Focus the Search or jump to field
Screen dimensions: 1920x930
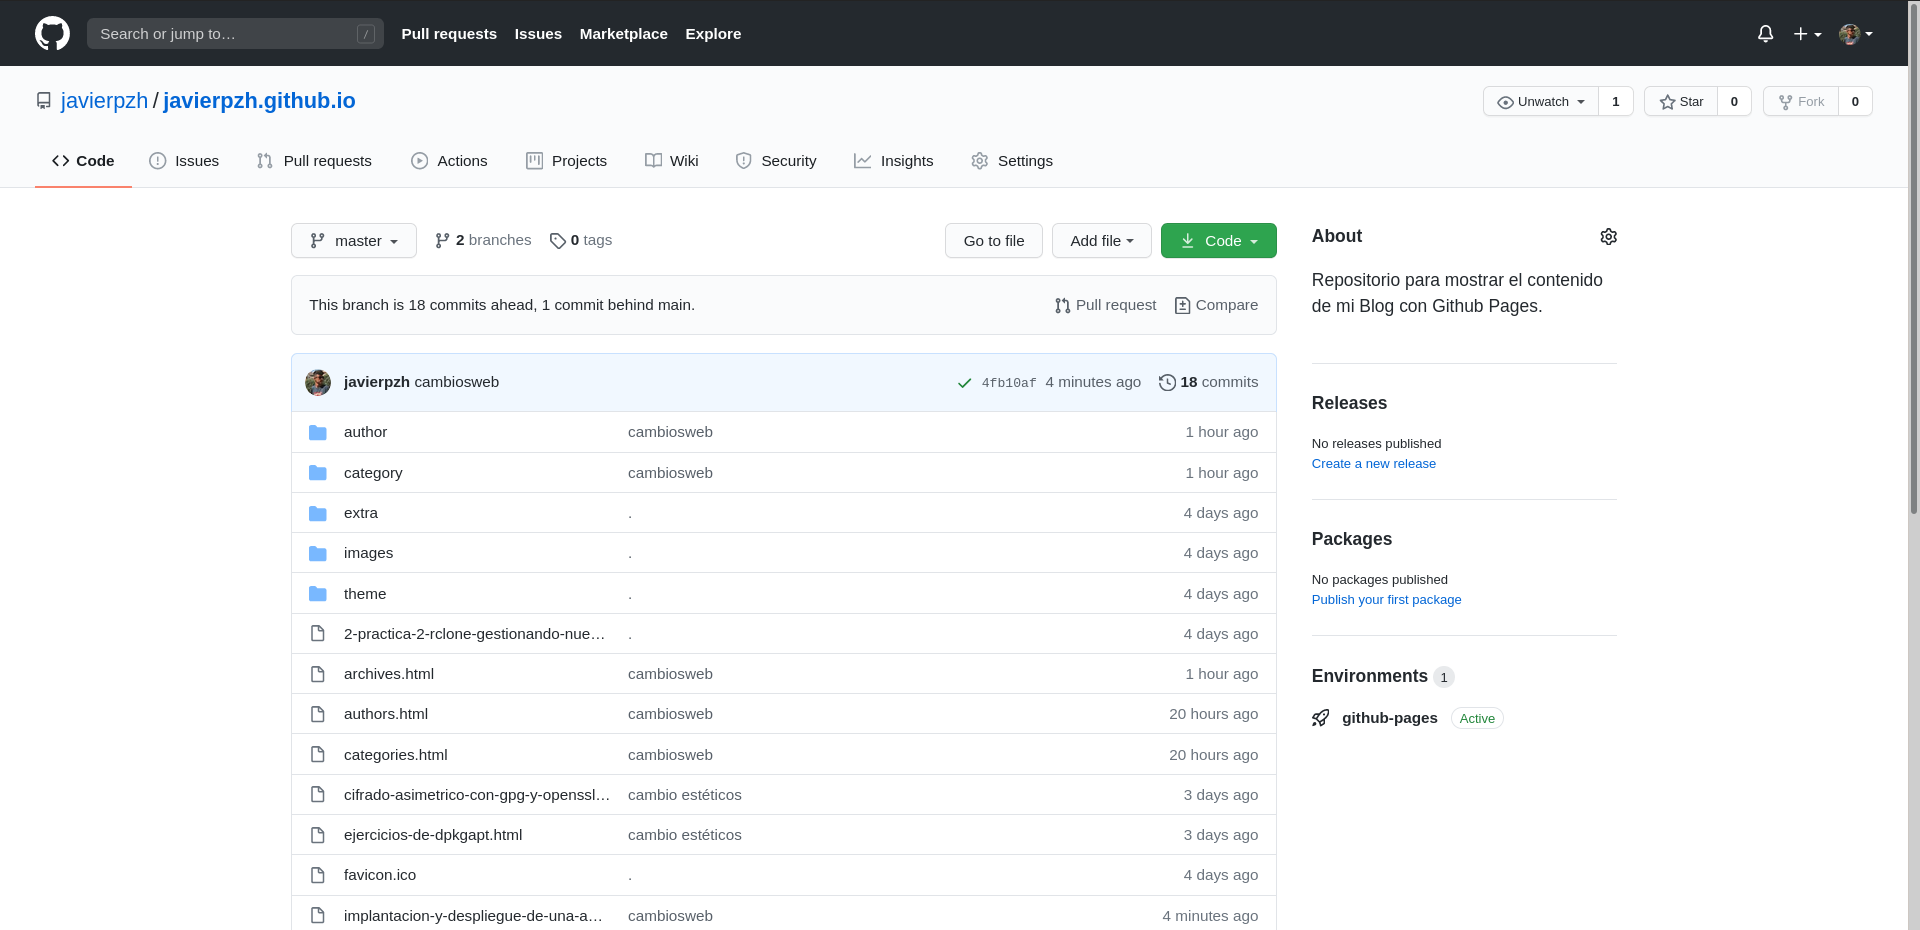click(235, 34)
